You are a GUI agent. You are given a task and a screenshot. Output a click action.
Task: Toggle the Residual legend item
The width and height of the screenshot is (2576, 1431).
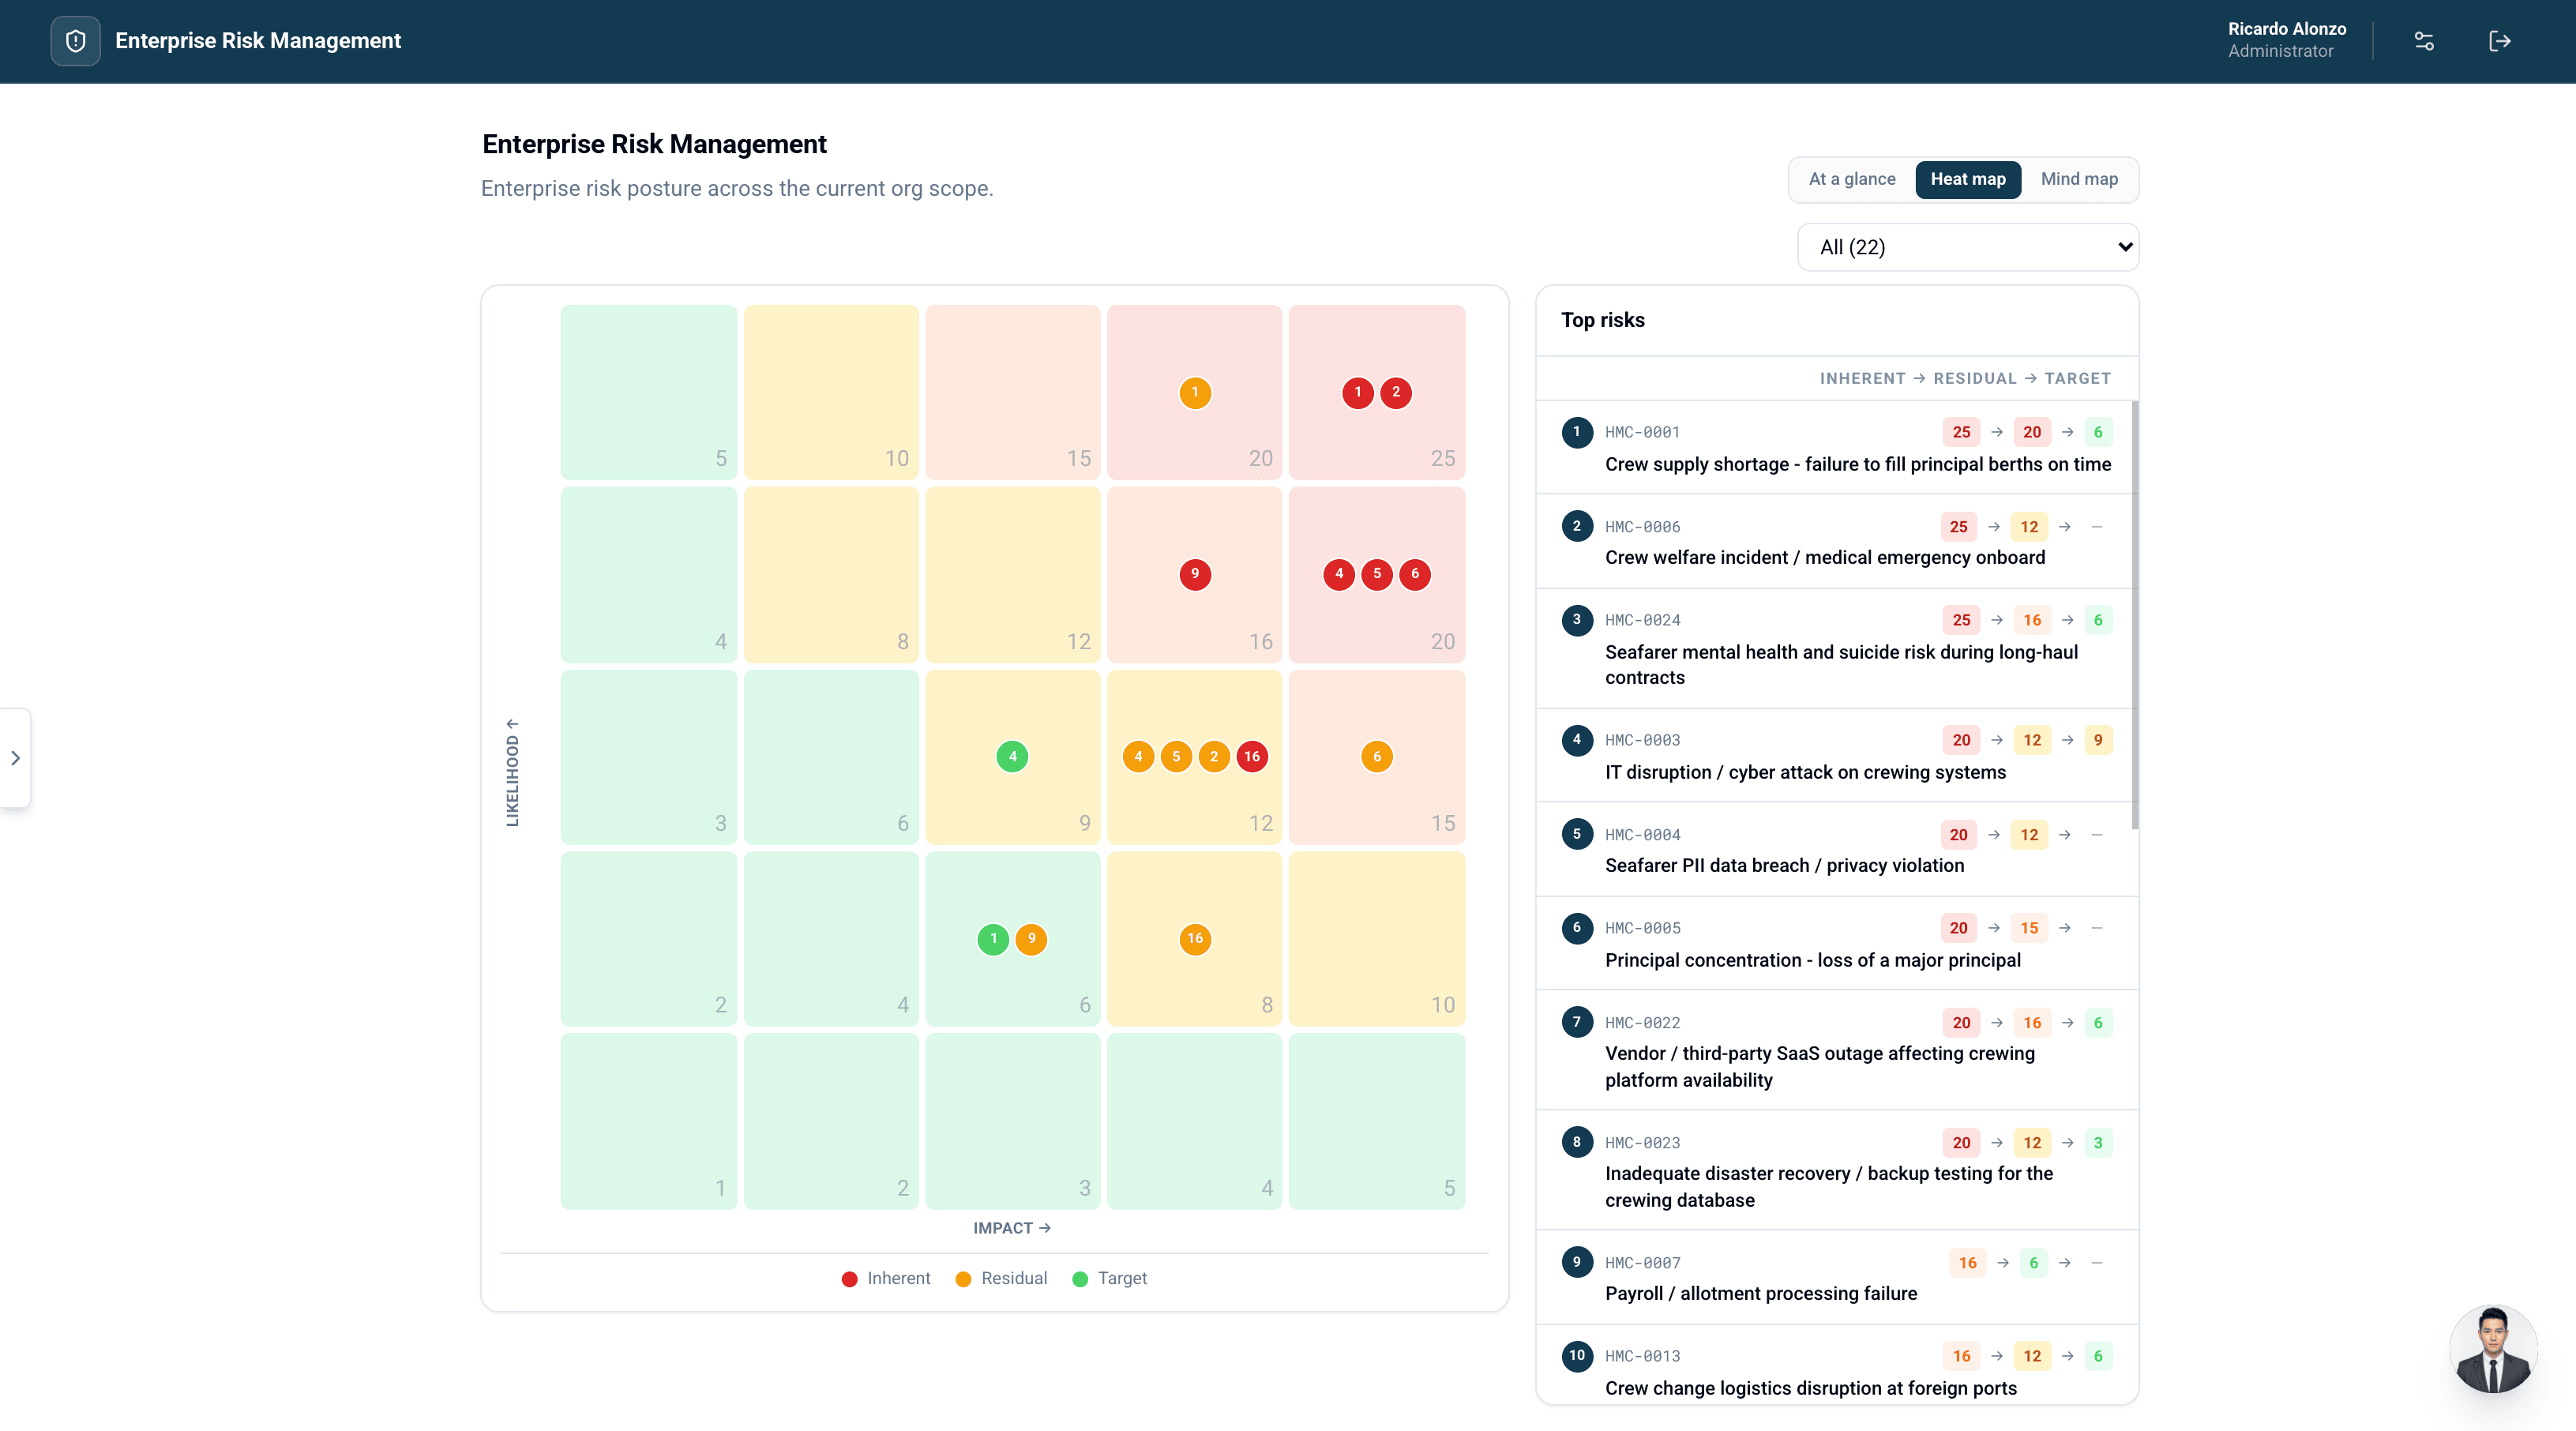pyautogui.click(x=1001, y=1278)
